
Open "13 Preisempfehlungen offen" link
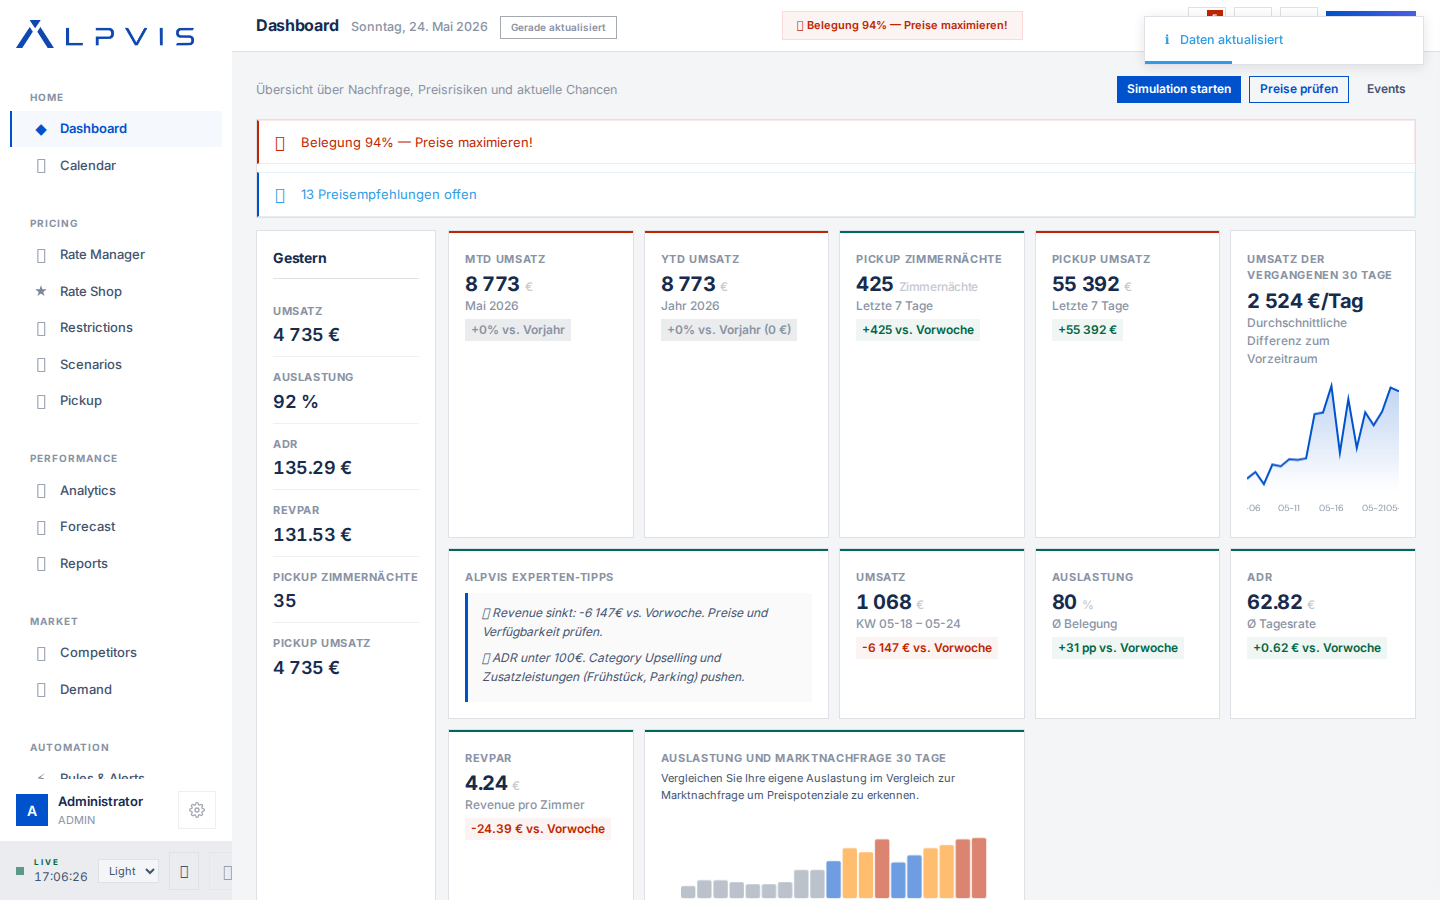click(x=389, y=195)
